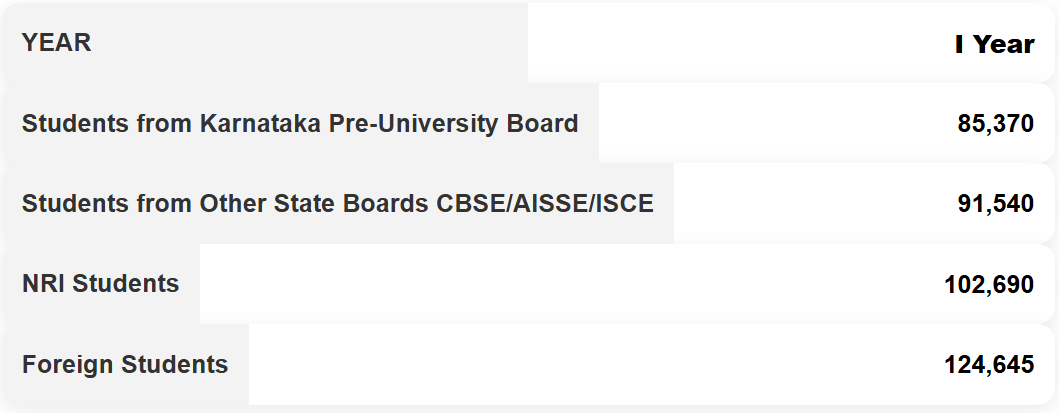Click the Students from Karnataka Pre-University Board label

(300, 124)
